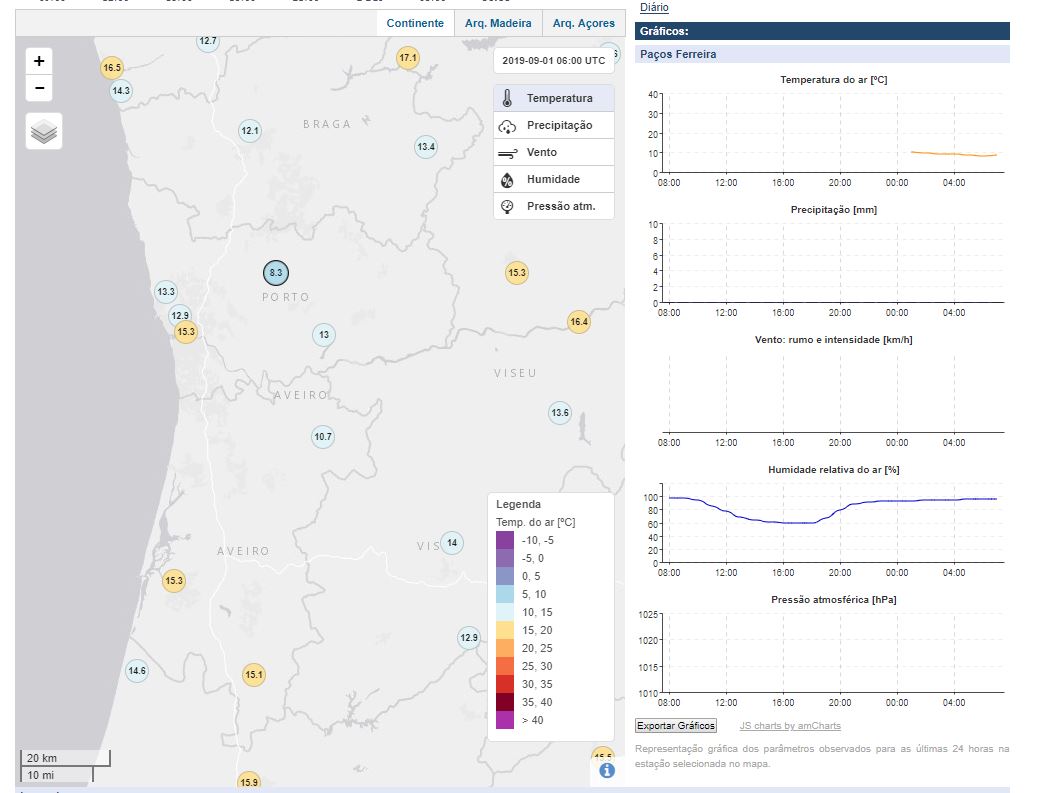Image resolution: width=1063 pixels, height=793 pixels.
Task: Select the 15.3 marker on Porto coast
Action: coord(186,332)
